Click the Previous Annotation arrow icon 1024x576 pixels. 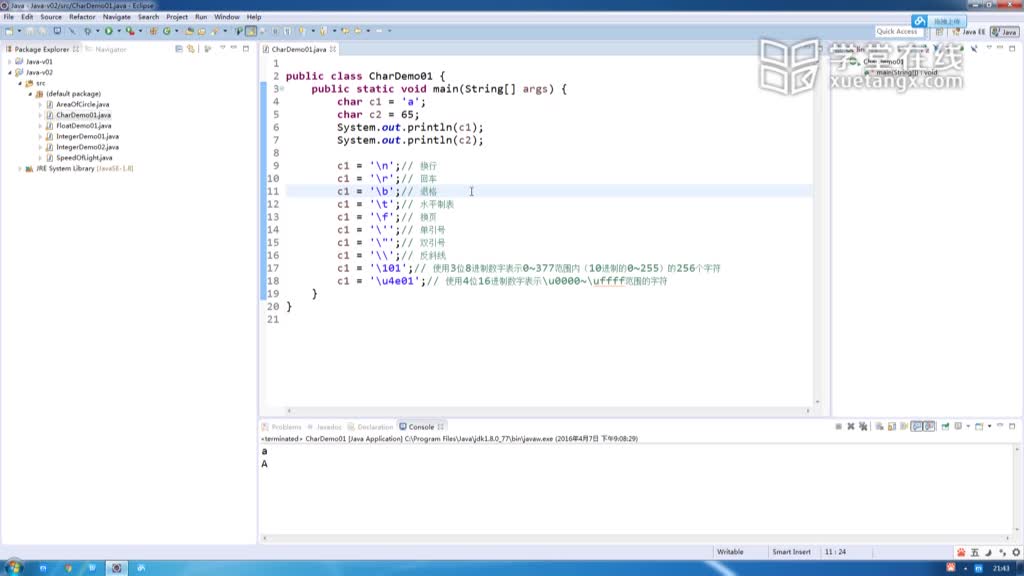(x=323, y=31)
